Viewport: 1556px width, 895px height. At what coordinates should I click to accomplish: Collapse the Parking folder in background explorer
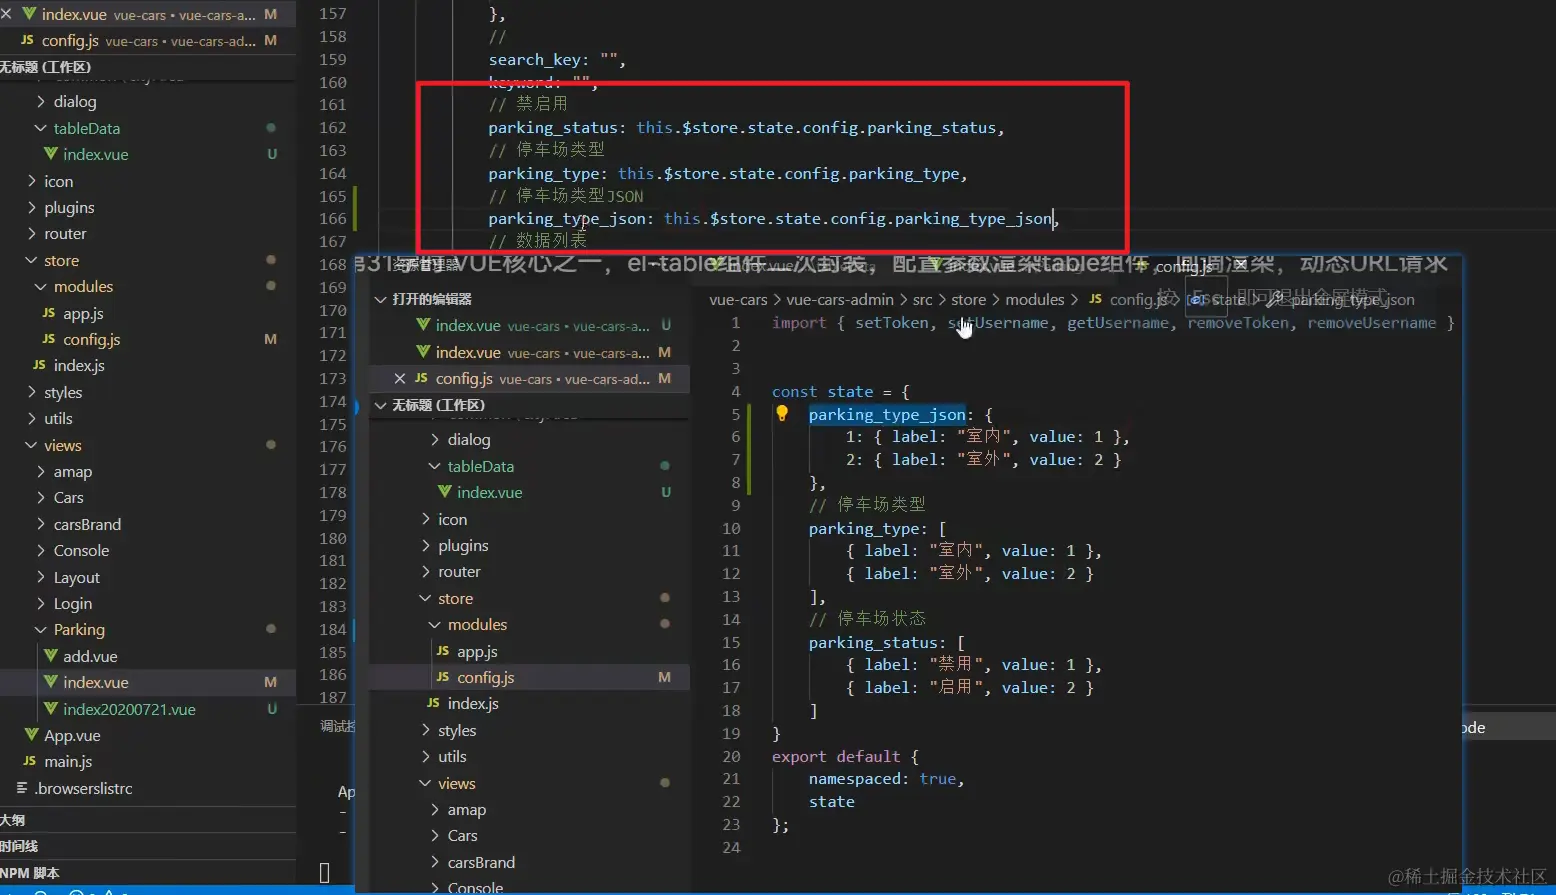(41, 629)
